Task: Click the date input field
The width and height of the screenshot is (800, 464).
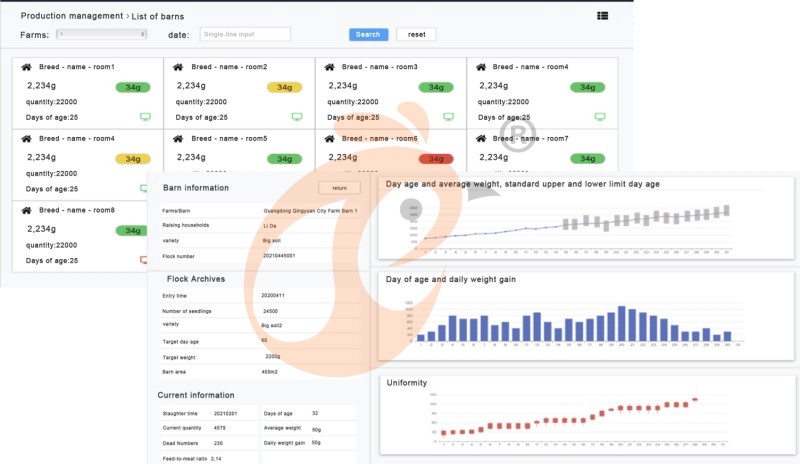Action: (x=245, y=34)
